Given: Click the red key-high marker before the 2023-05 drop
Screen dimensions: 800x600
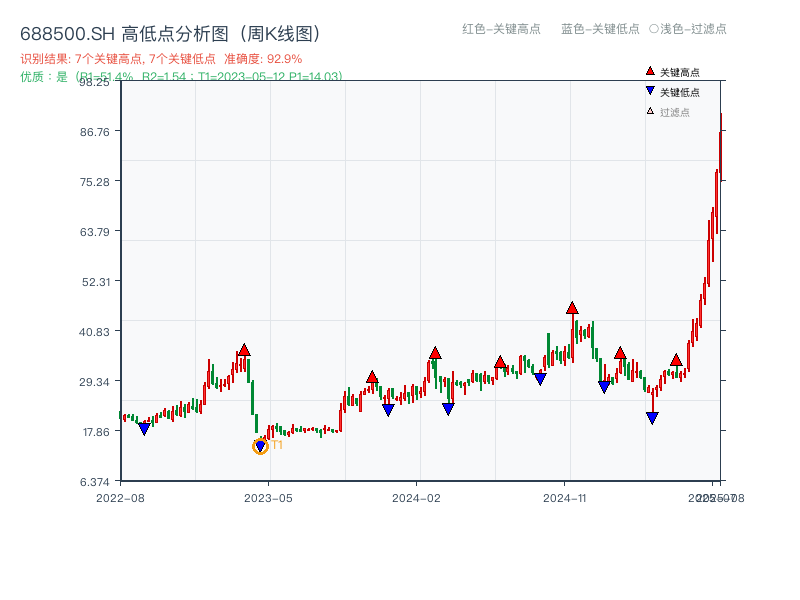Looking at the screenshot, I should pyautogui.click(x=244, y=350).
